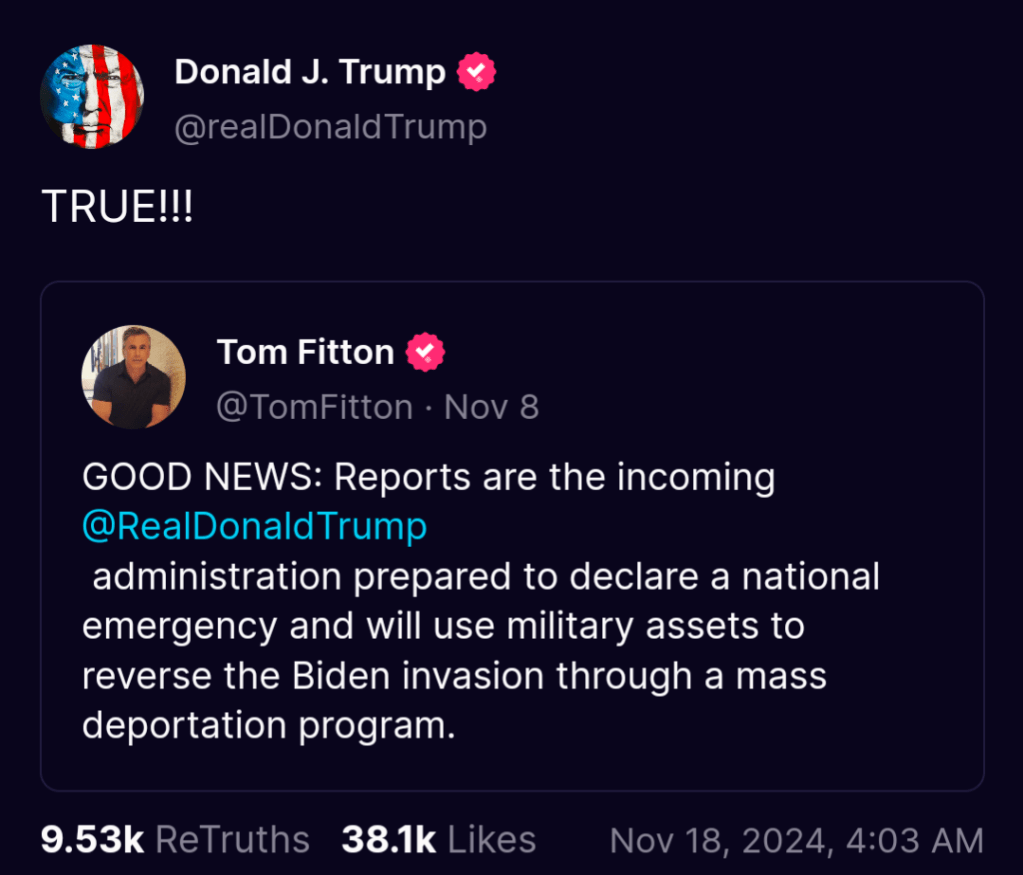Open the "ReTruths" label
The width and height of the screenshot is (1023, 875).
(x=232, y=840)
